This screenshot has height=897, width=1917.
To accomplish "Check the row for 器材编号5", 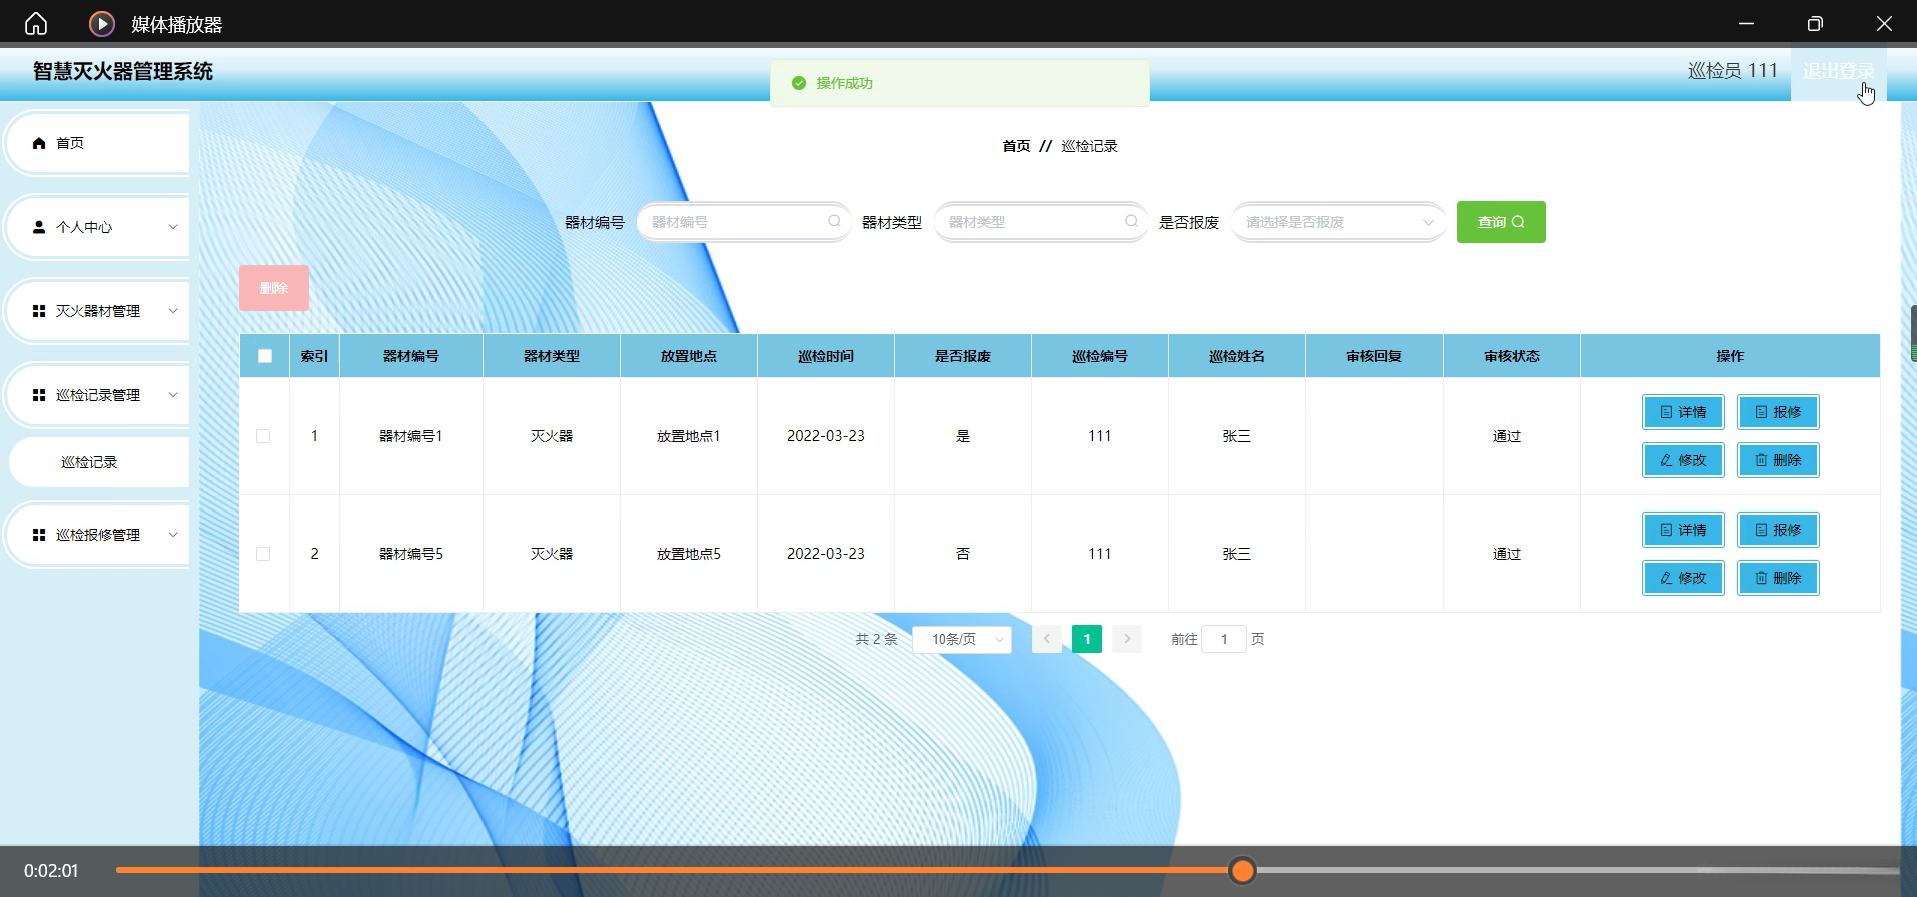I will click(x=263, y=554).
